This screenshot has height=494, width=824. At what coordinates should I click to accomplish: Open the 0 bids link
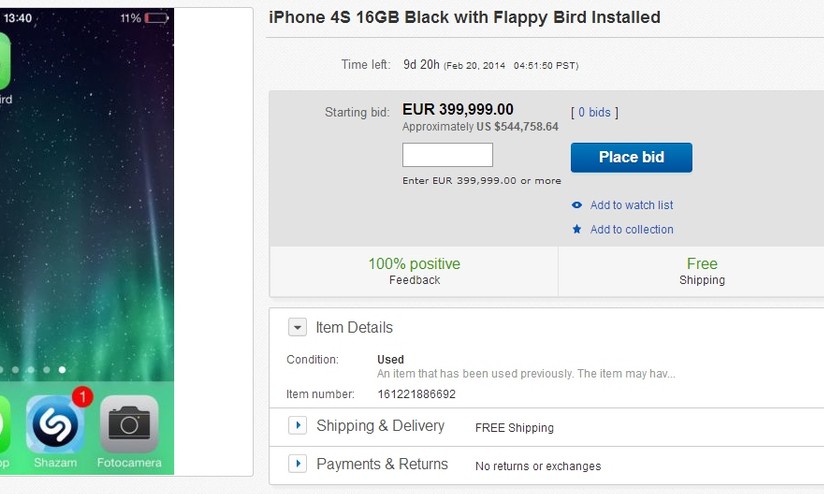click(x=594, y=112)
